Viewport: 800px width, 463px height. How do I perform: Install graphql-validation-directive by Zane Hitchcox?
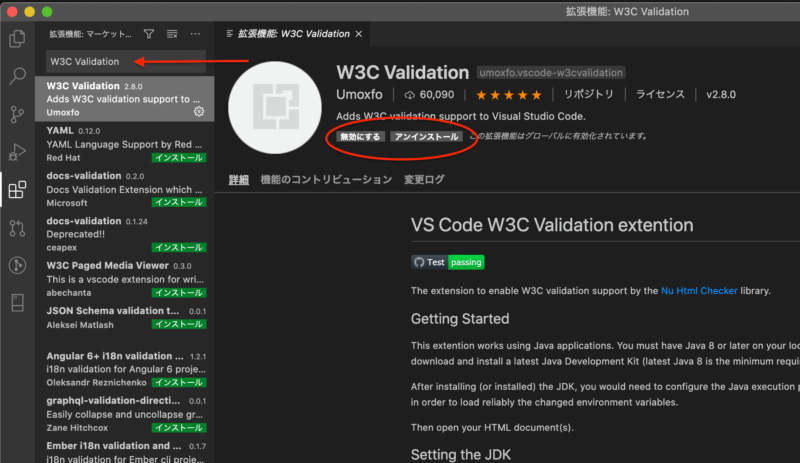point(179,428)
